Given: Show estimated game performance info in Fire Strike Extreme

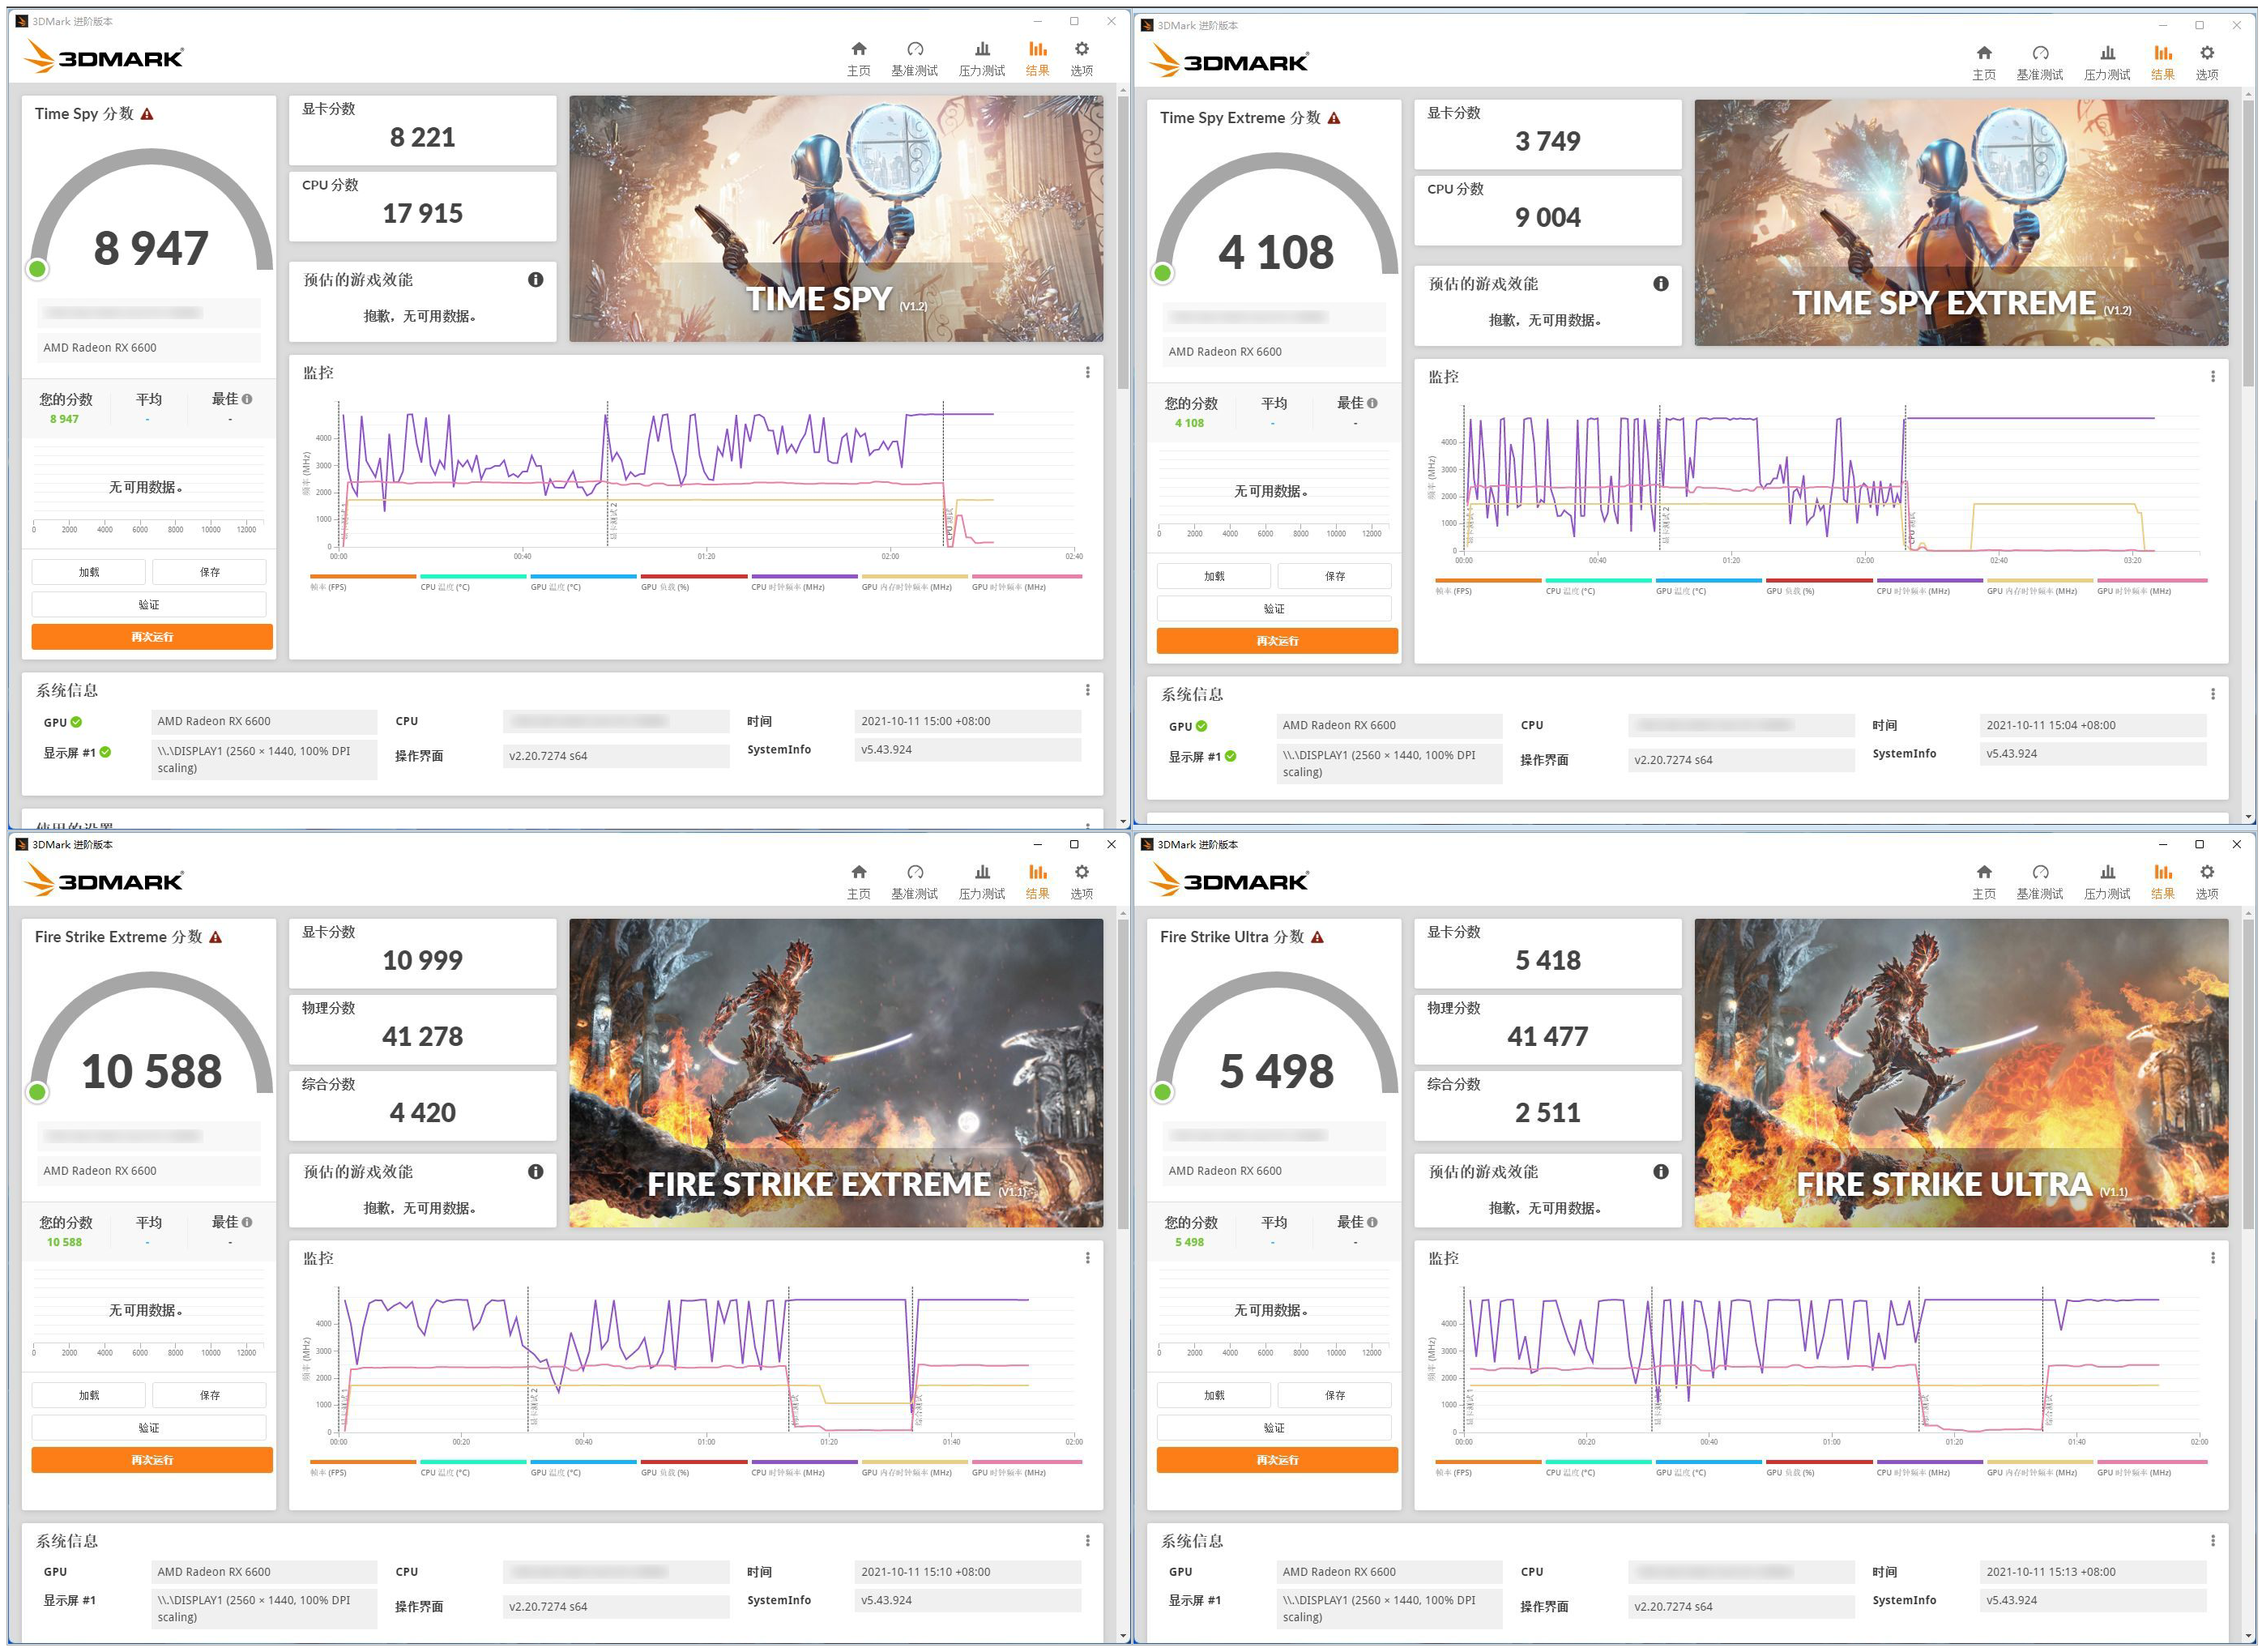Looking at the screenshot, I should pos(535,1171).
